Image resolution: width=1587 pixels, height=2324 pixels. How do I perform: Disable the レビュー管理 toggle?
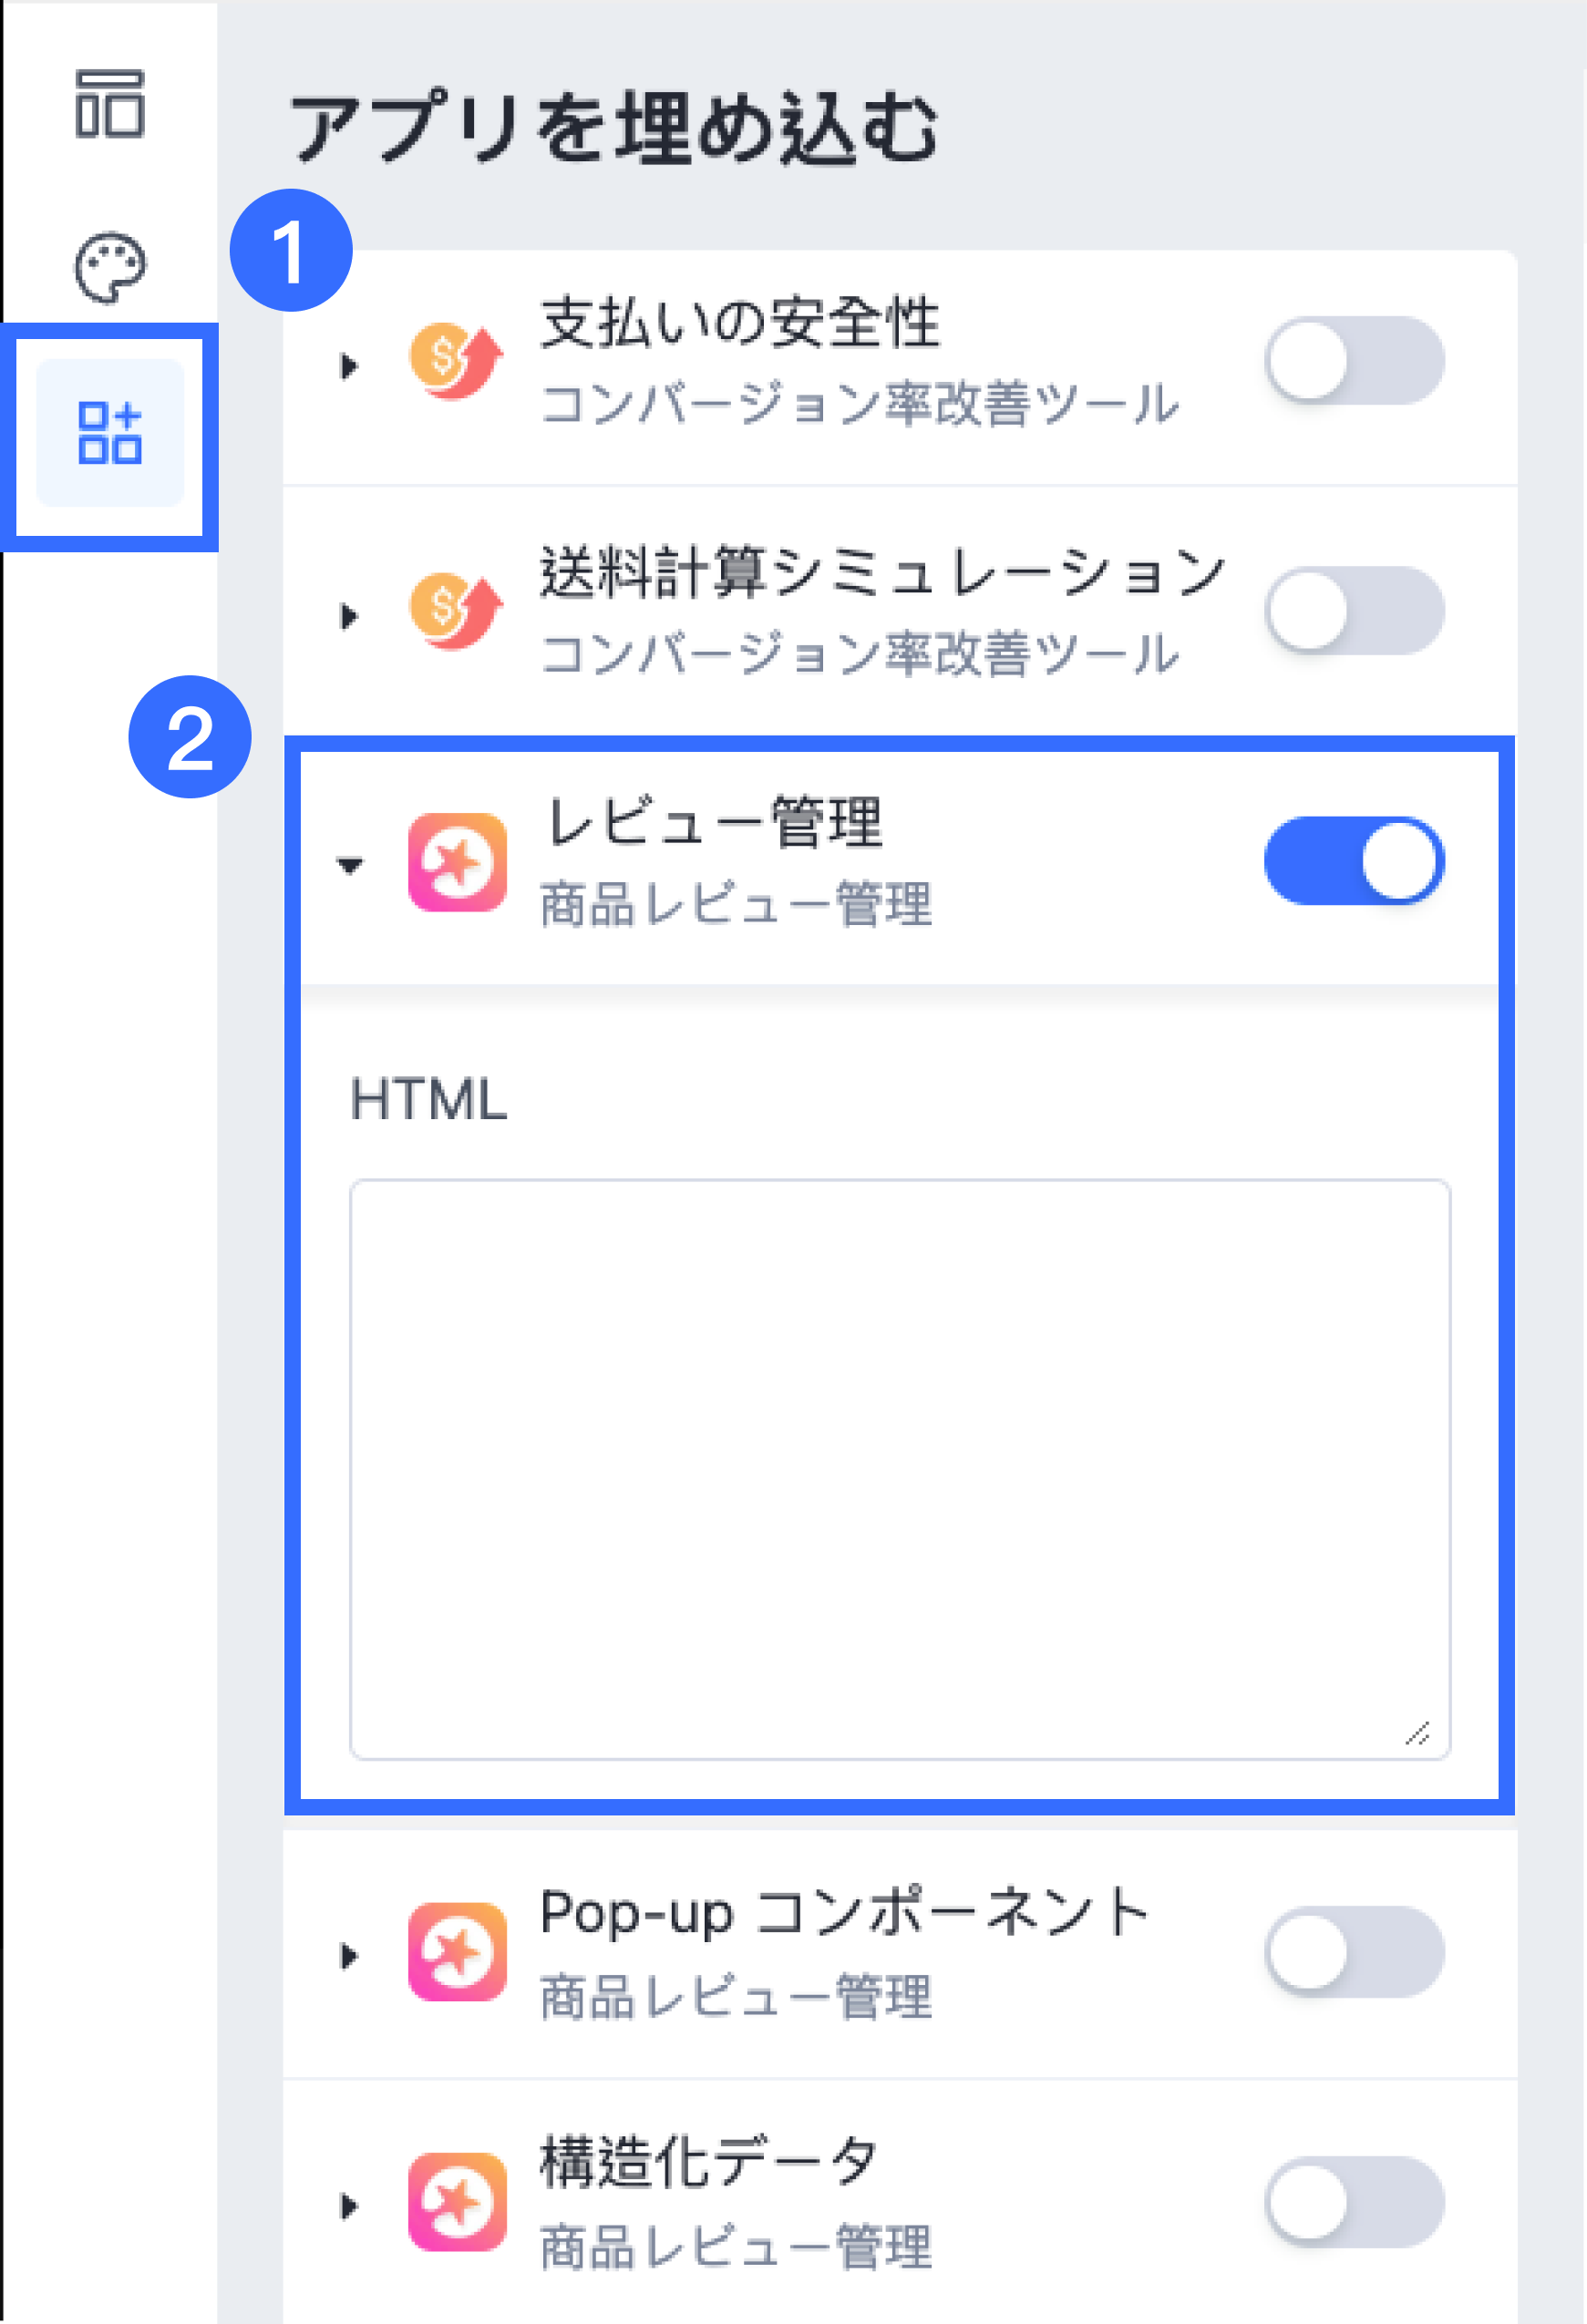pos(1354,861)
